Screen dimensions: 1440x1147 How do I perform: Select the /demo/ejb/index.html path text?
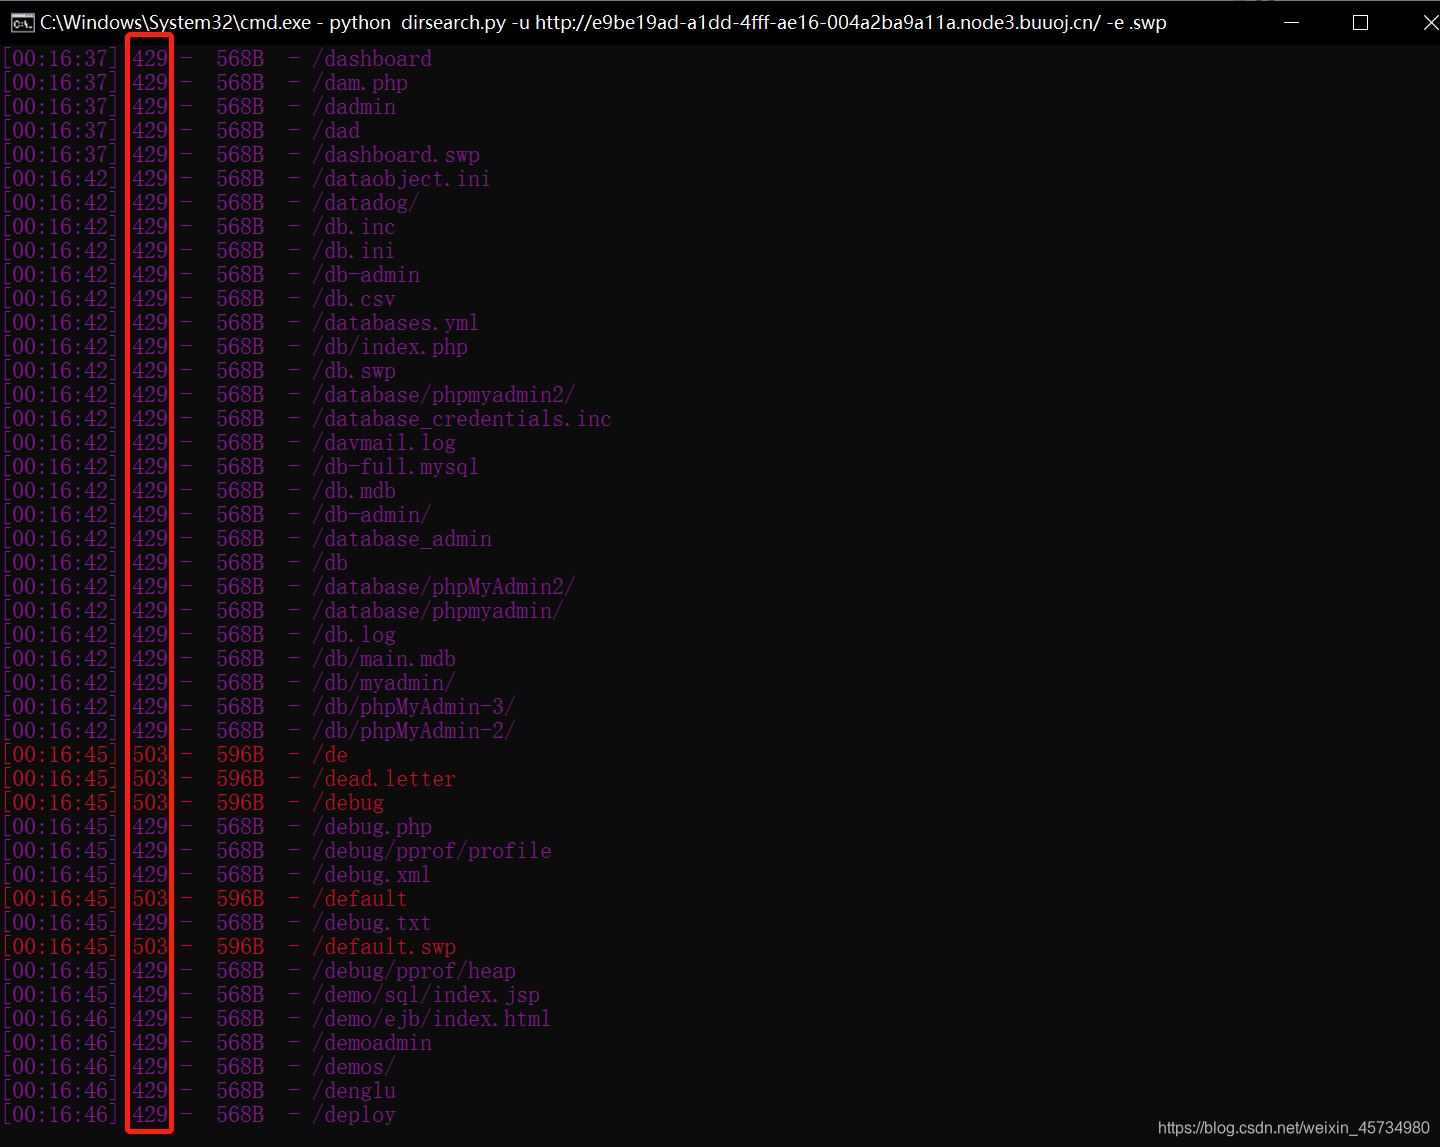[432, 1019]
